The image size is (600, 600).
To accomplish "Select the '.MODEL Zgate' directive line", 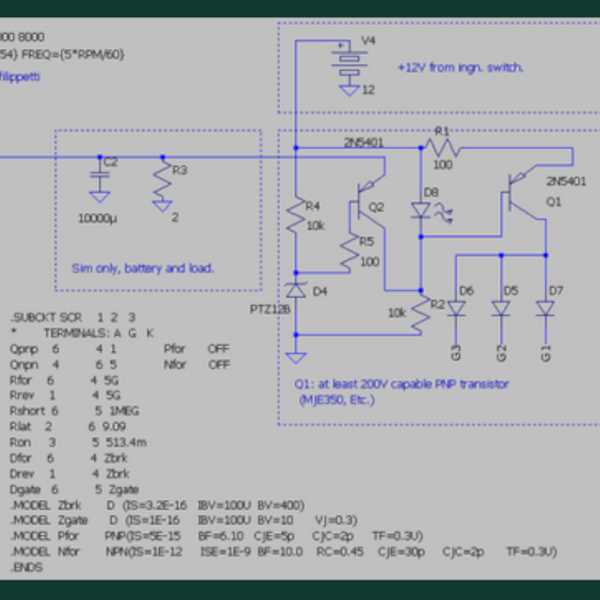I will click(184, 520).
